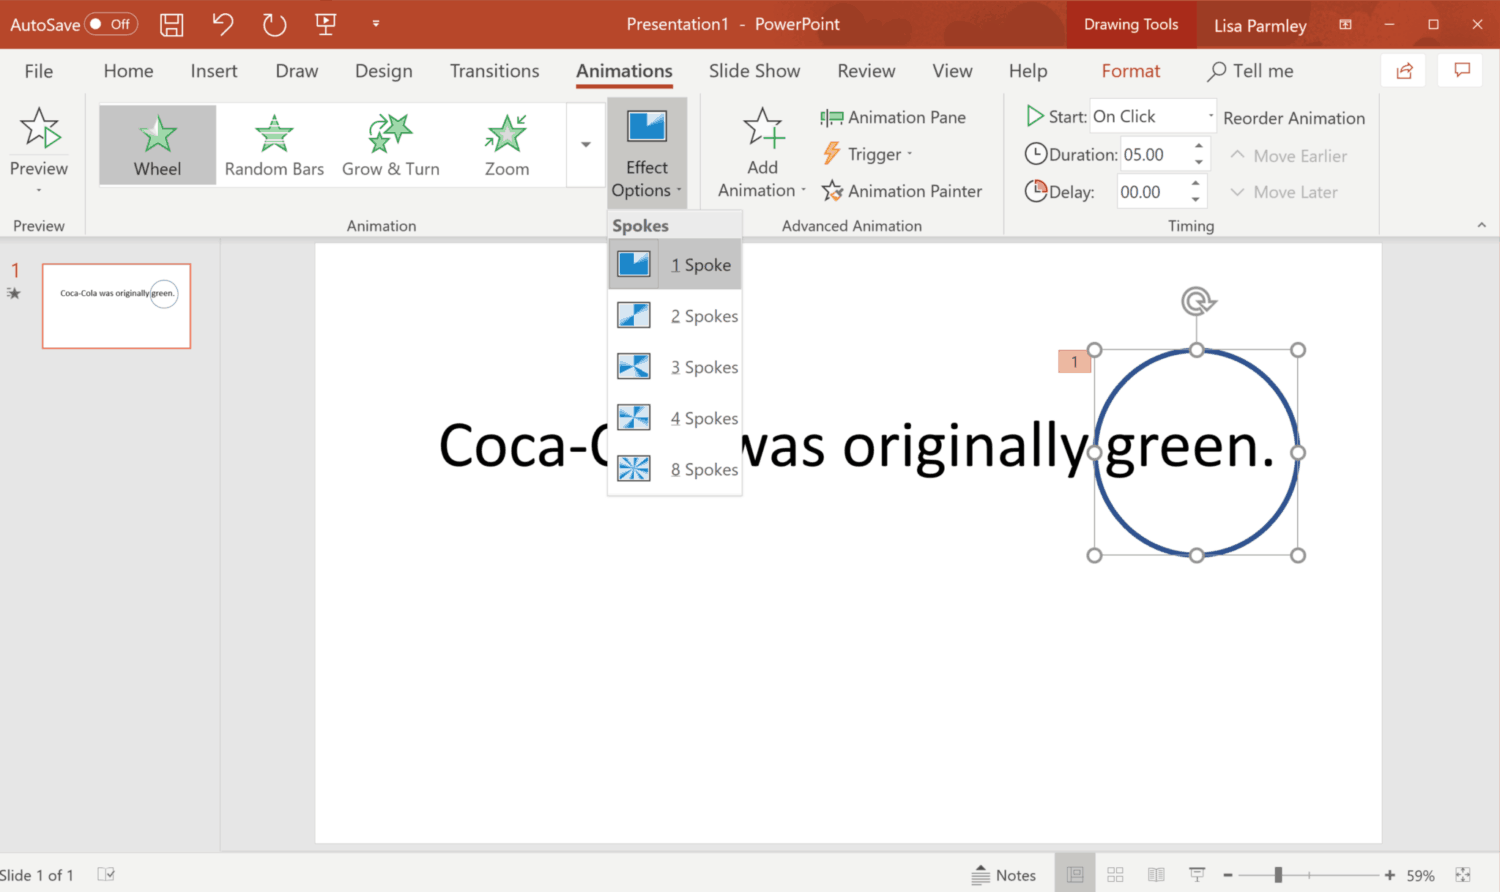1500x892 pixels.
Task: Select the Grow & Turn animation
Action: (391, 145)
